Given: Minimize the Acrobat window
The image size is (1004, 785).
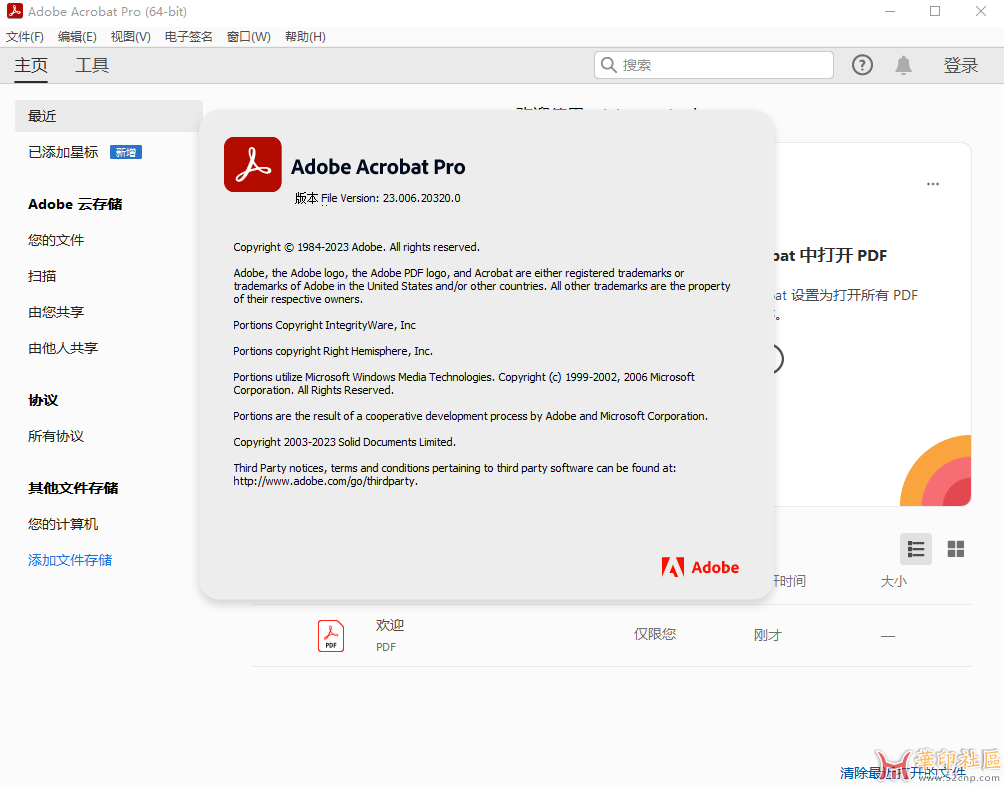Looking at the screenshot, I should click(889, 11).
